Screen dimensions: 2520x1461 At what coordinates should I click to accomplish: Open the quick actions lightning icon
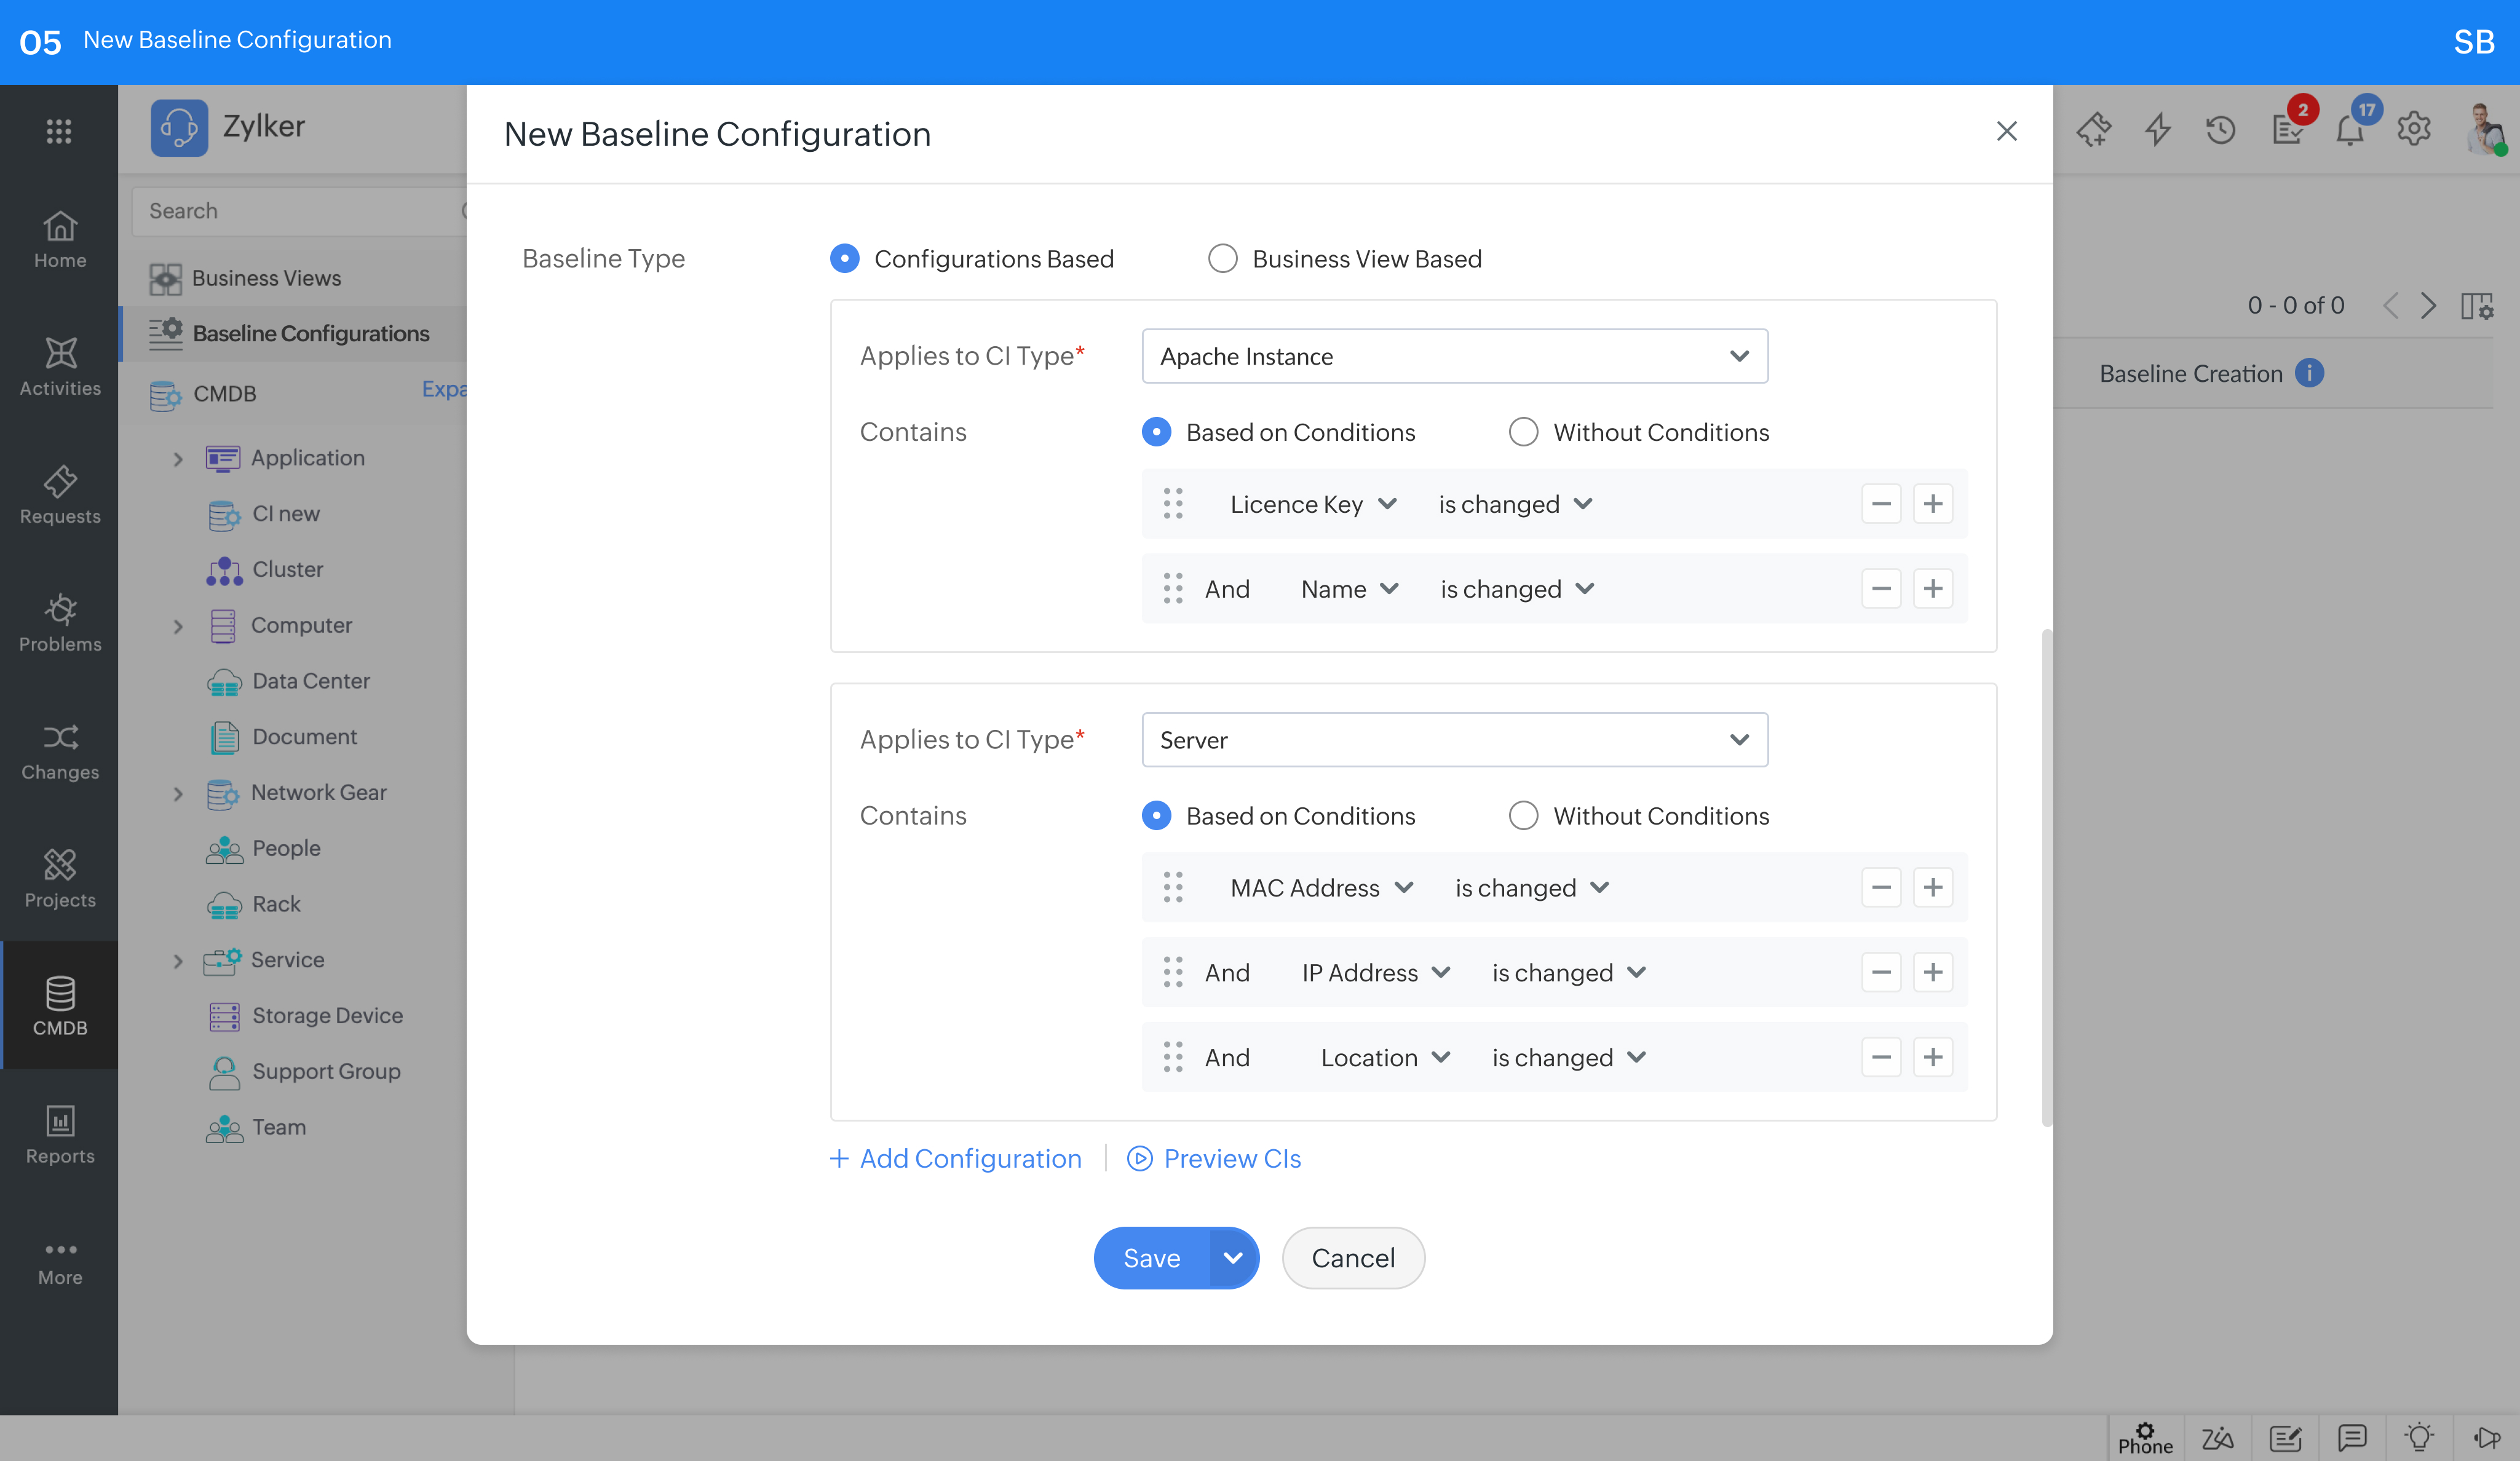point(2158,129)
